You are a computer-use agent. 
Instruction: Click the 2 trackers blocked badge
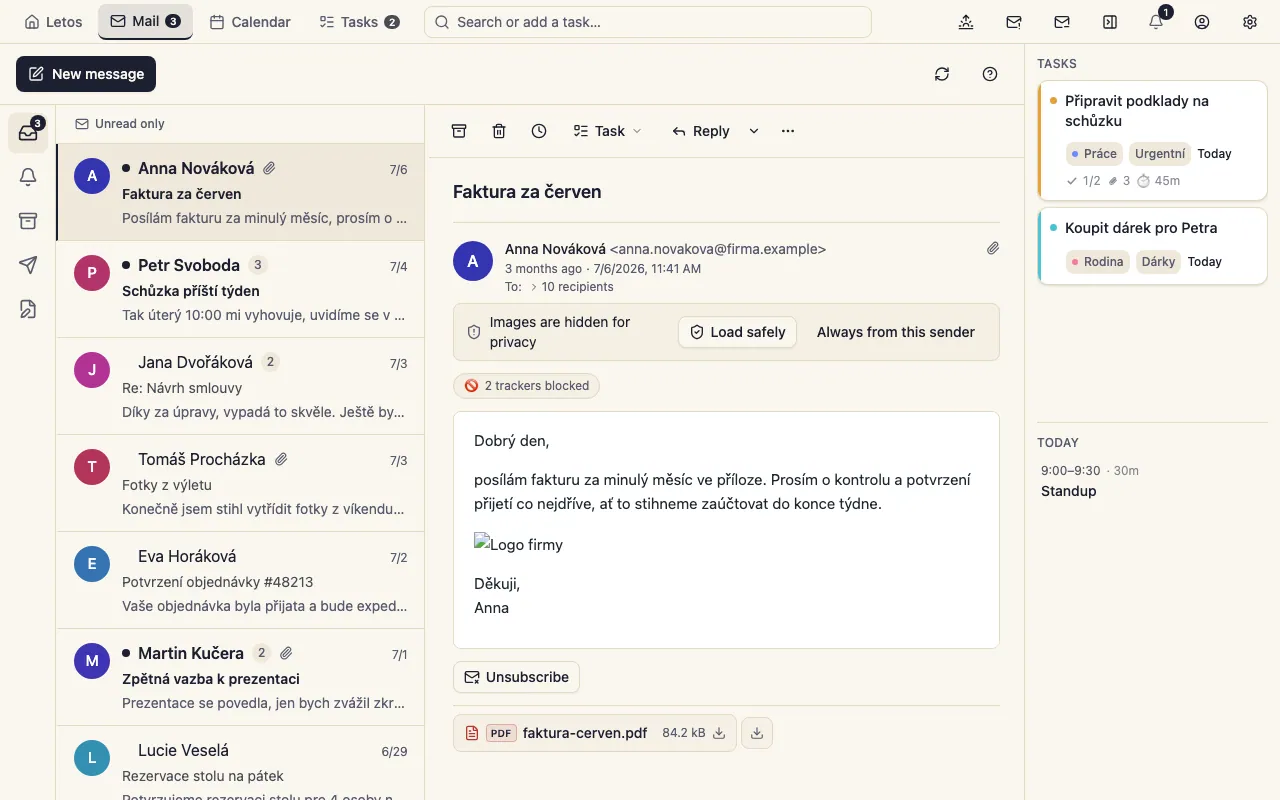click(x=526, y=386)
